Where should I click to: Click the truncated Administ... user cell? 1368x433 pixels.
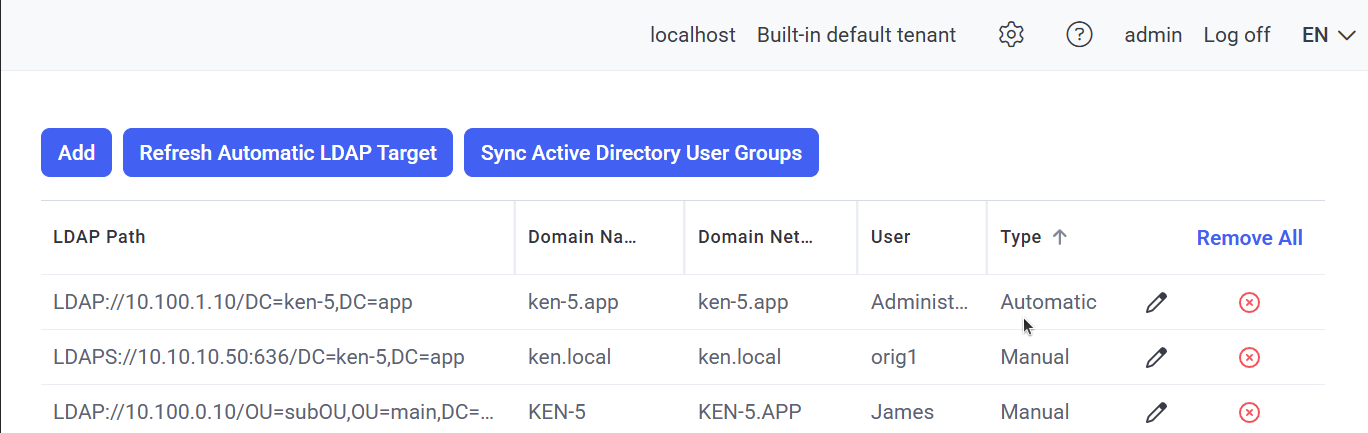point(920,302)
